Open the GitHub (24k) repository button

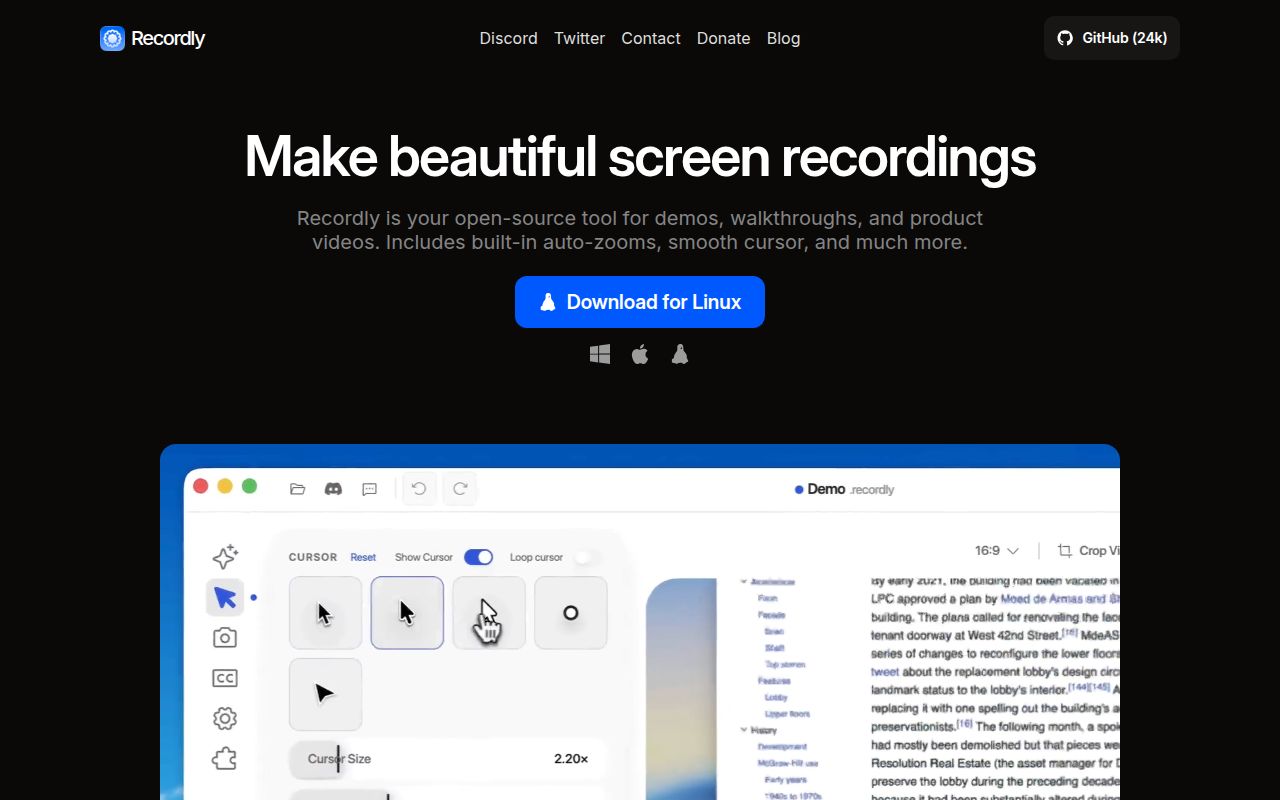1112,38
